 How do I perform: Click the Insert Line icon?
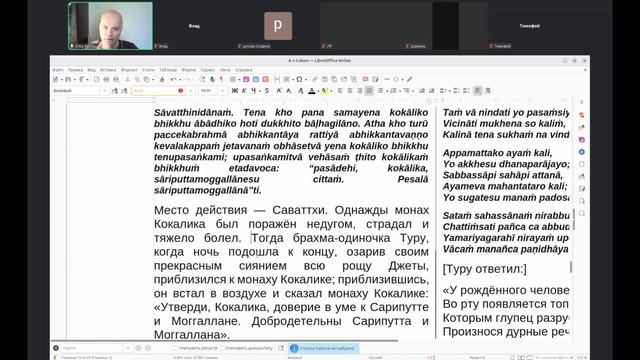(387, 80)
